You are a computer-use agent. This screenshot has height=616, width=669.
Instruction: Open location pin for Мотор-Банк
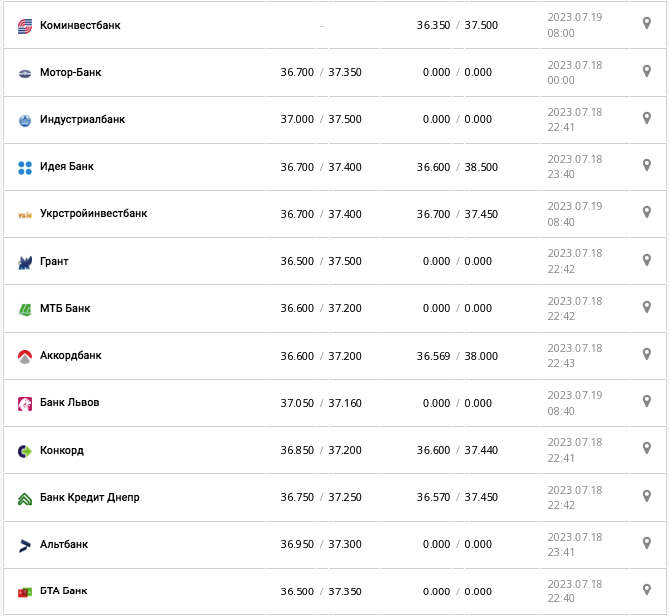tap(647, 71)
